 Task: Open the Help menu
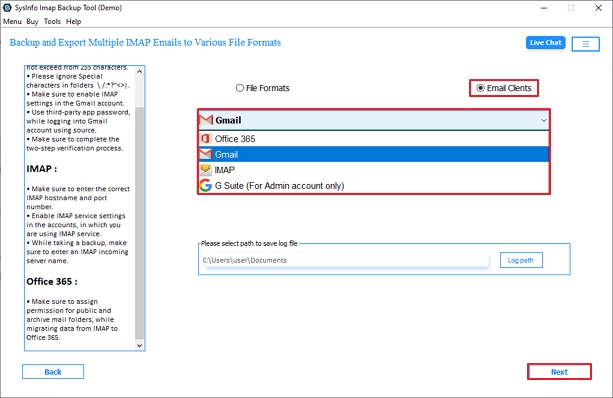coord(73,22)
